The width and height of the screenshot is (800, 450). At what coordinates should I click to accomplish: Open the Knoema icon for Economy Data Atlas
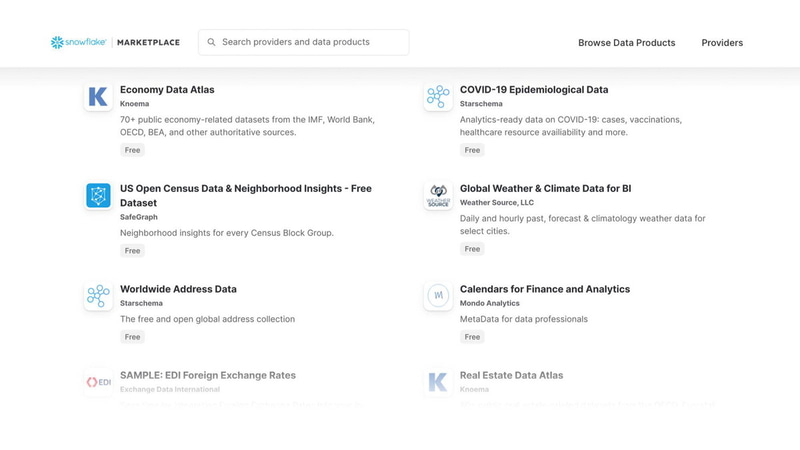pos(98,96)
